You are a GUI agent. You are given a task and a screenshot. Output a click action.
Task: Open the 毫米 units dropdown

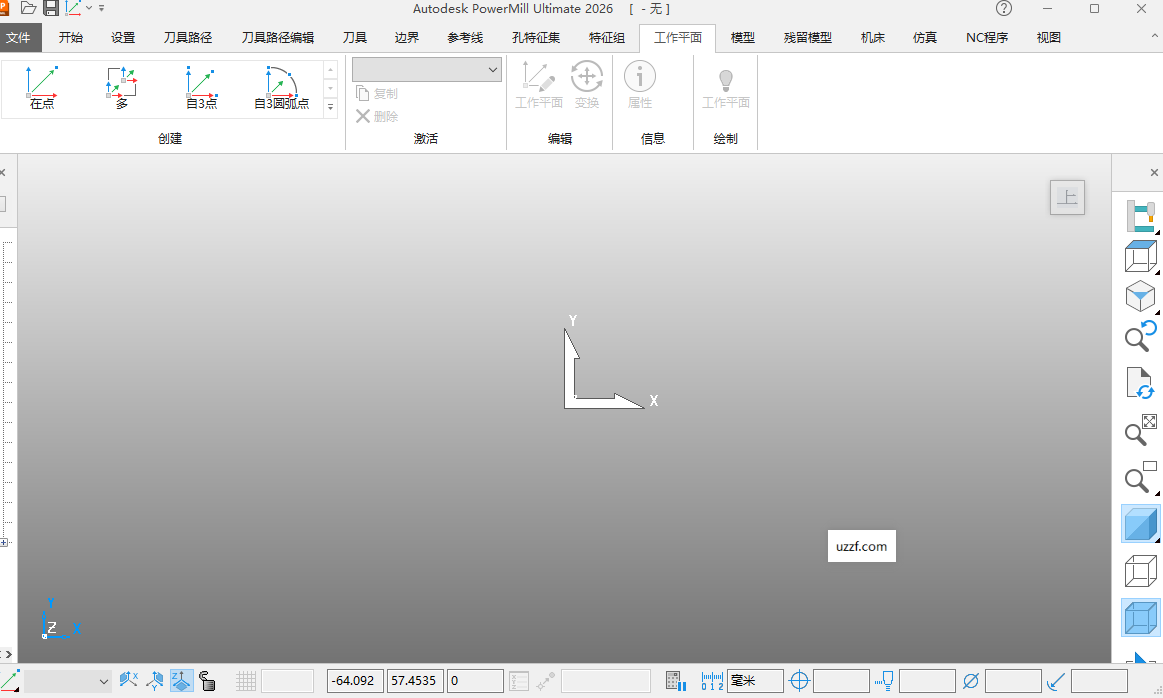coord(754,680)
